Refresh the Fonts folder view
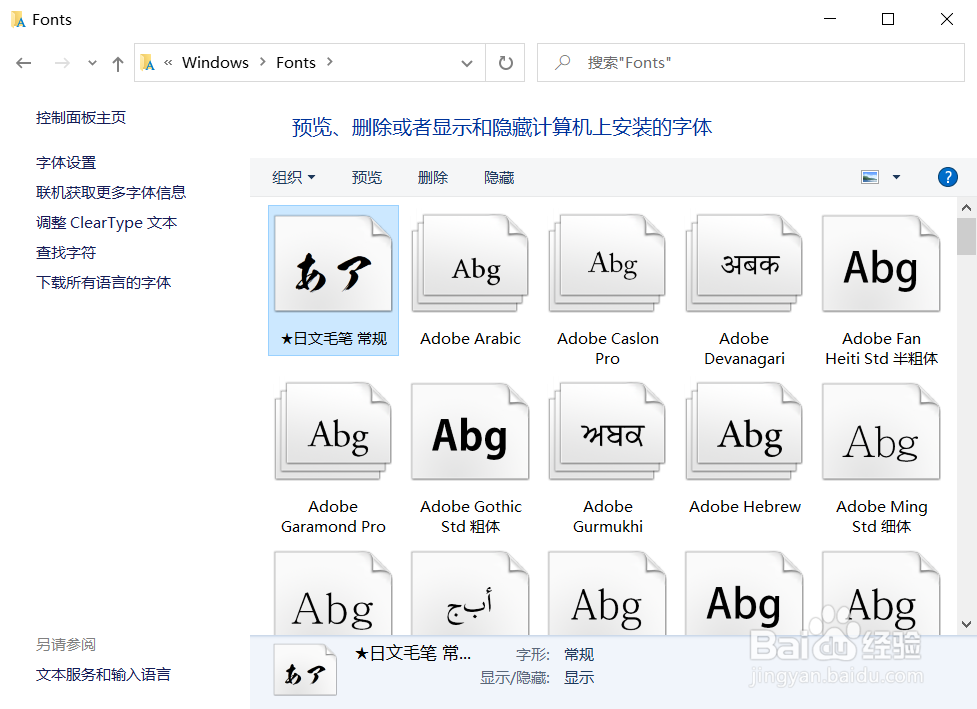The image size is (977, 709). (x=505, y=63)
